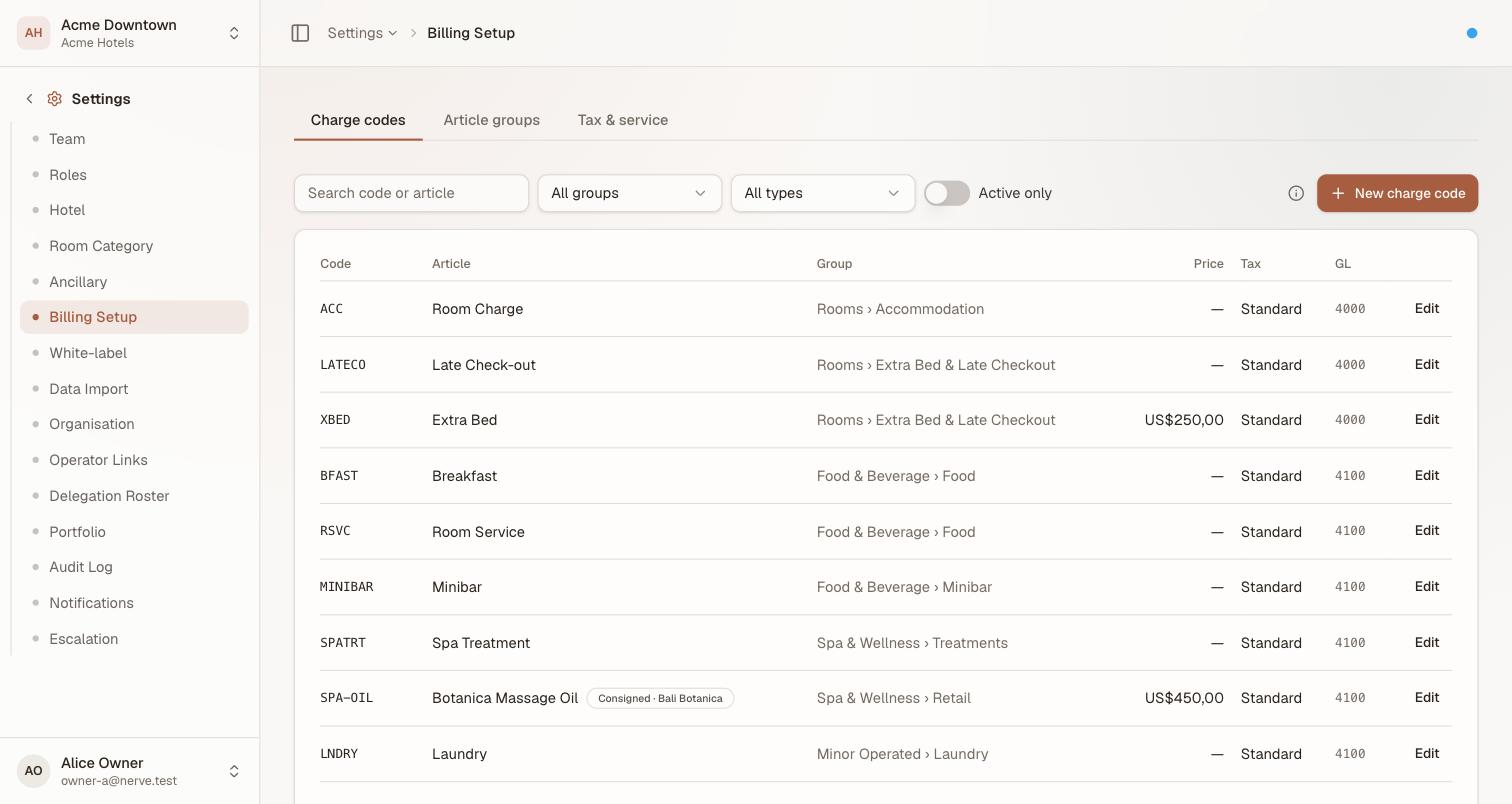Open the Settings breadcrumb dropdown
This screenshot has width=1512, height=804.
point(362,33)
